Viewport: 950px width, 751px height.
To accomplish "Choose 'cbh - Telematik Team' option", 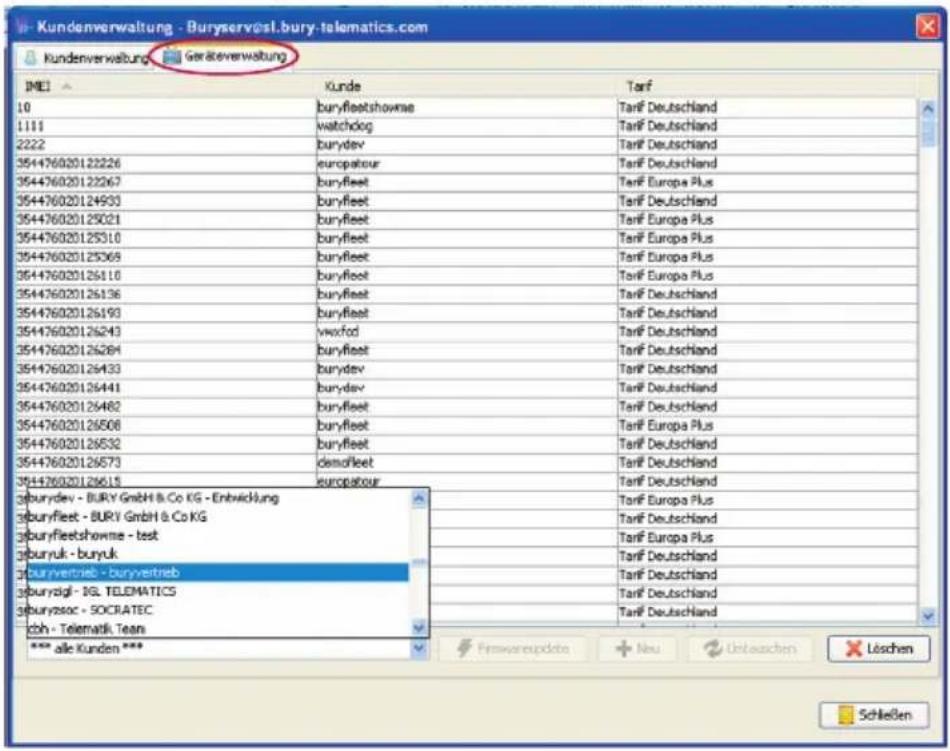I will point(218,628).
